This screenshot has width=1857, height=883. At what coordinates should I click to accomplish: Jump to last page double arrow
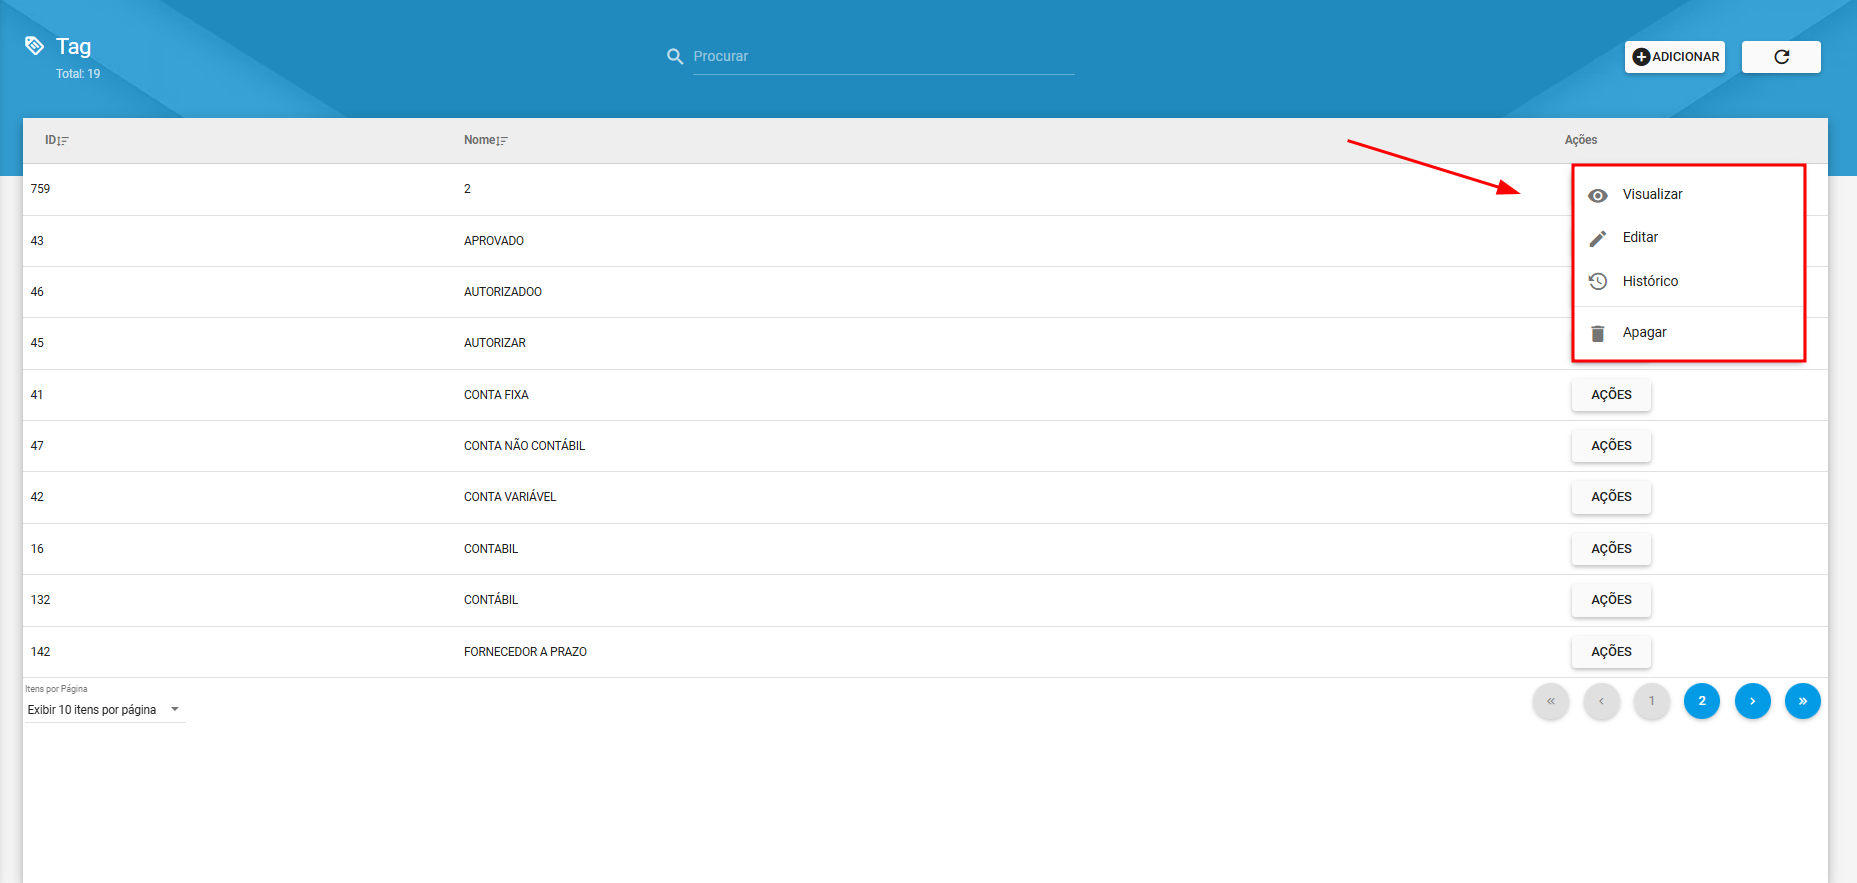coord(1802,701)
